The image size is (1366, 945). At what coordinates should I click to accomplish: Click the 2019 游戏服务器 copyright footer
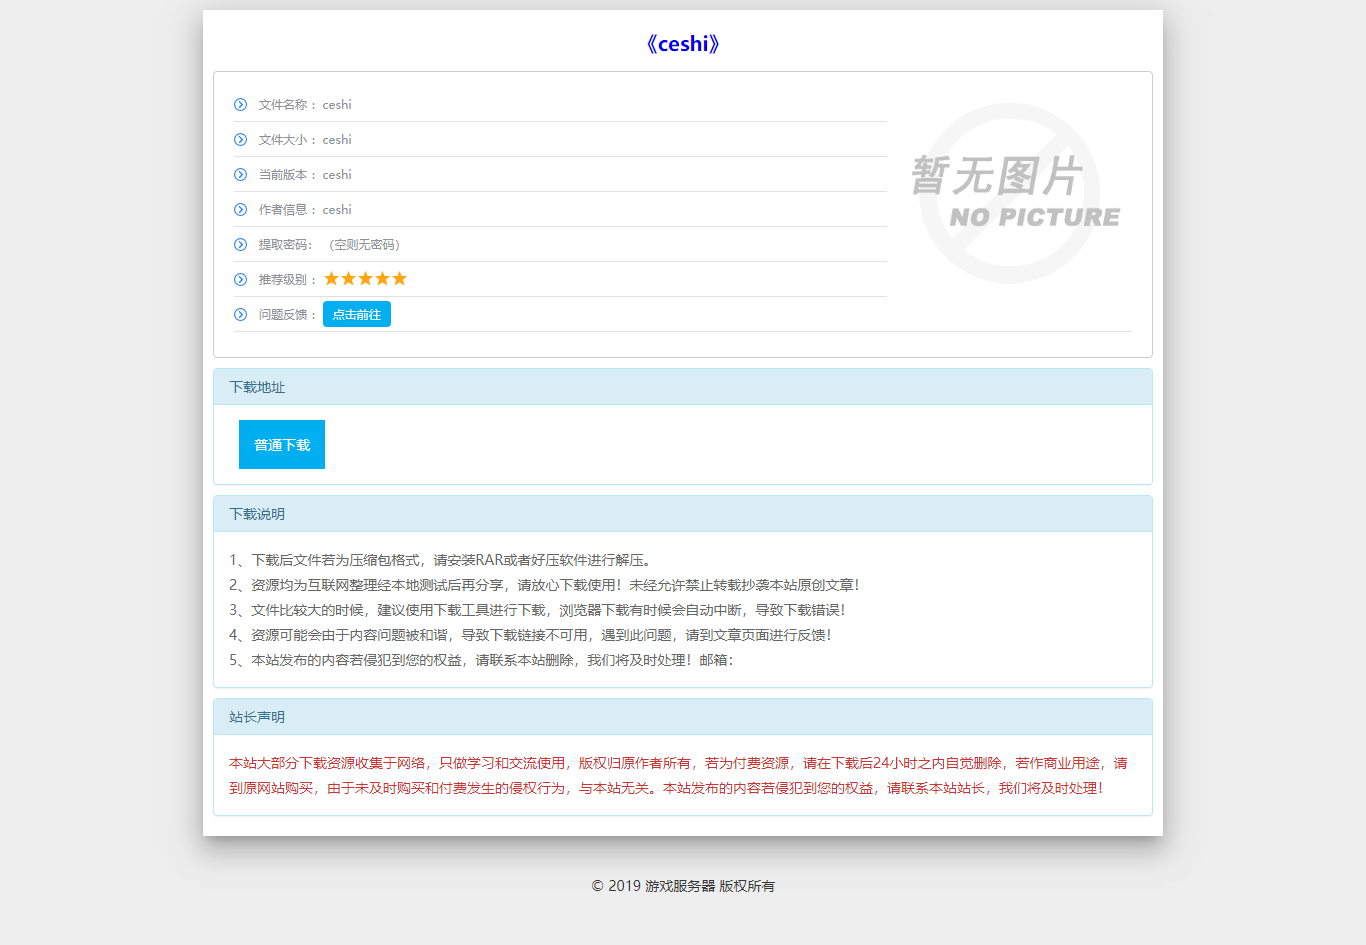683,886
